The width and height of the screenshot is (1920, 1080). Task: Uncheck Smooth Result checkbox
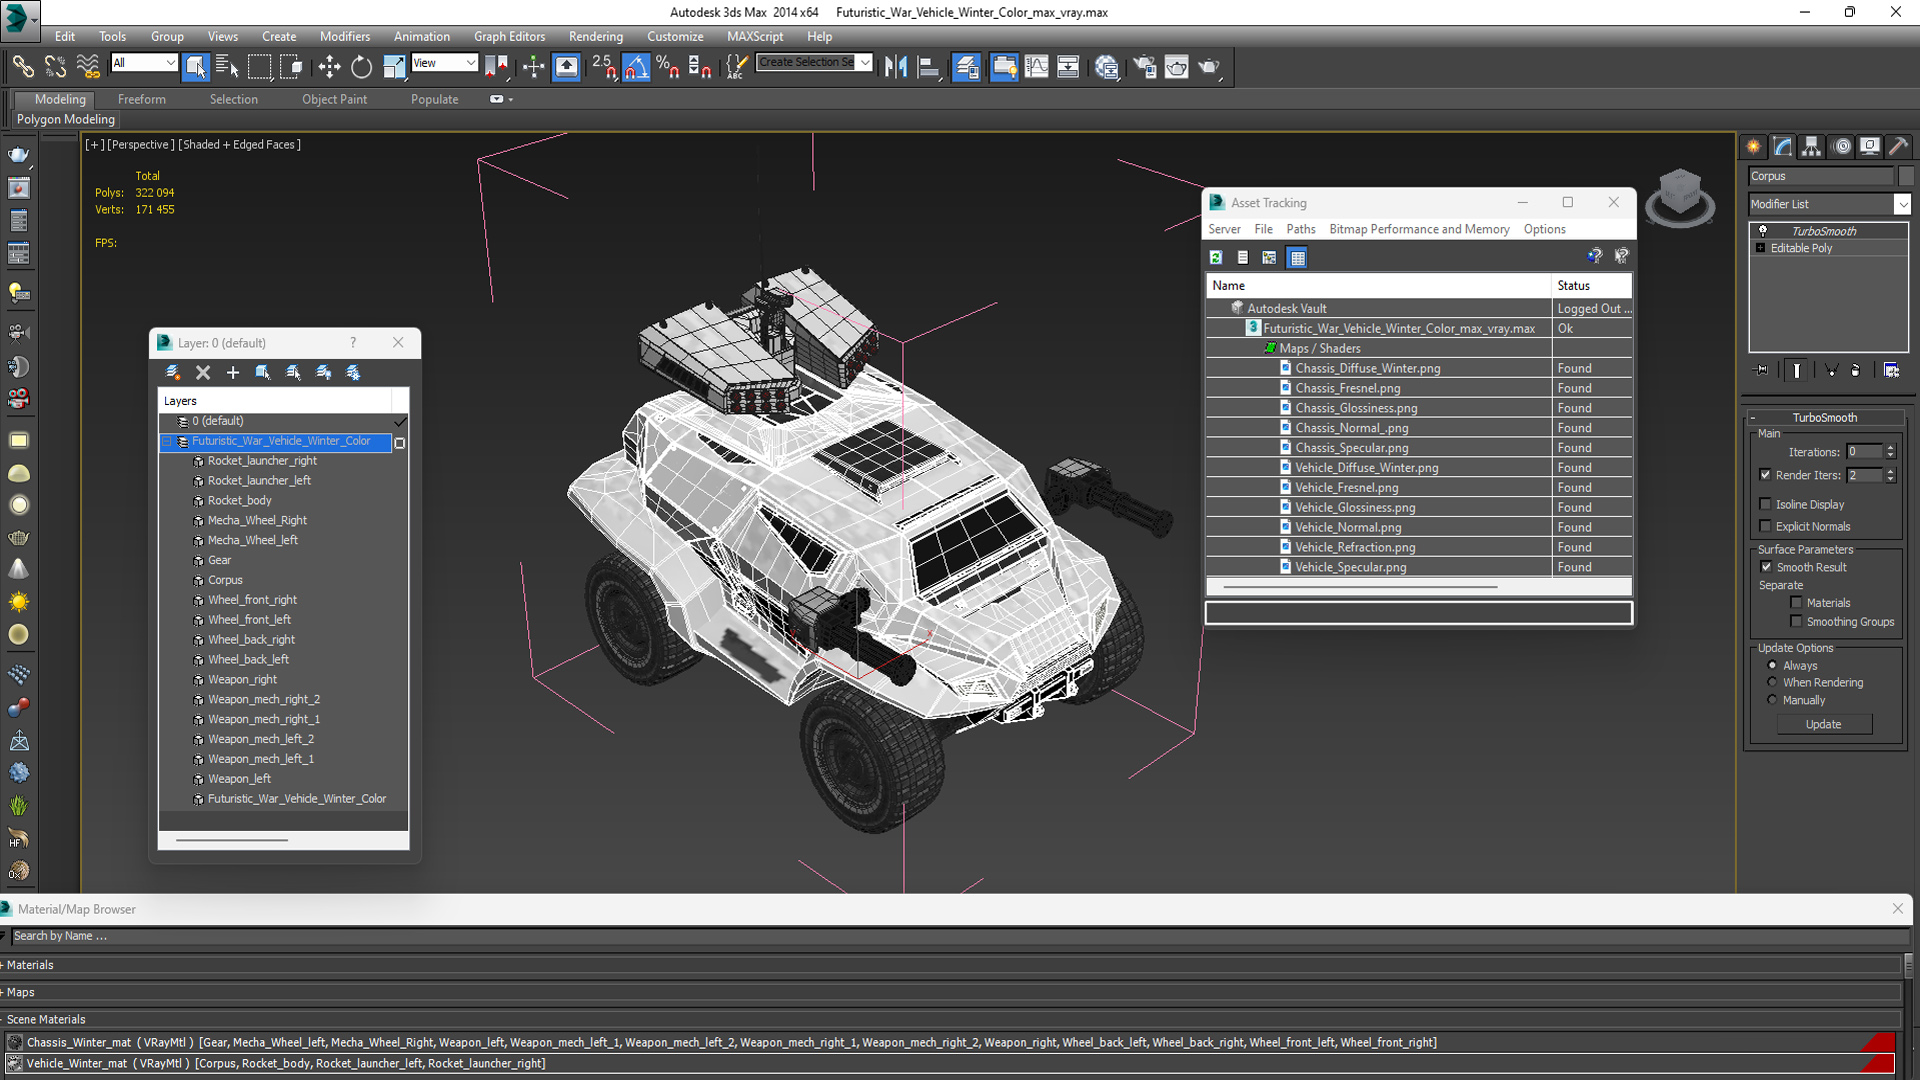(x=1766, y=567)
